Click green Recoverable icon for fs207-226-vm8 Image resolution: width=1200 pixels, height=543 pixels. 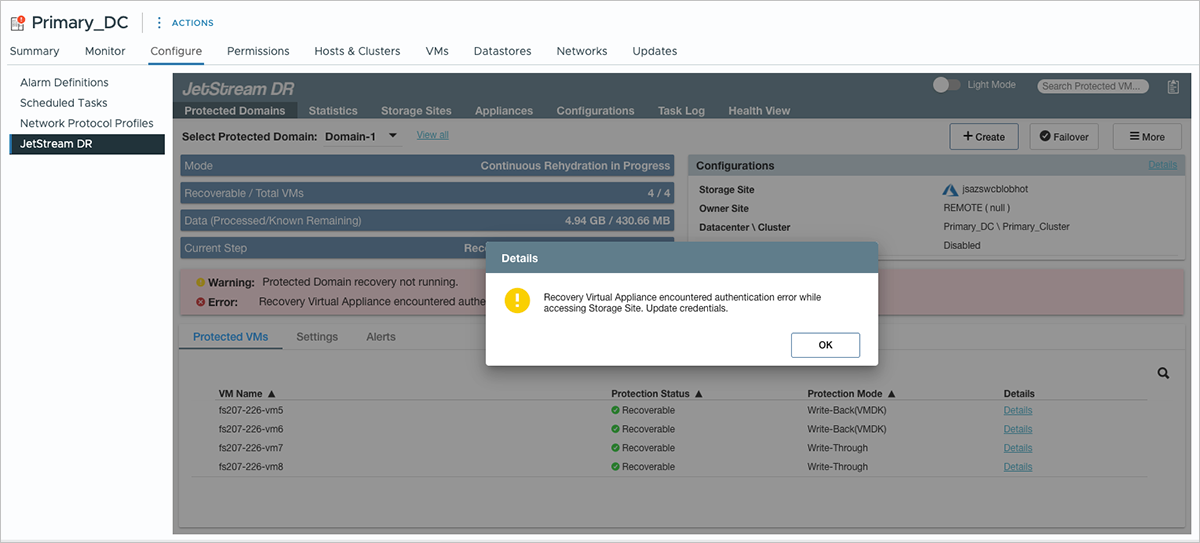point(616,467)
